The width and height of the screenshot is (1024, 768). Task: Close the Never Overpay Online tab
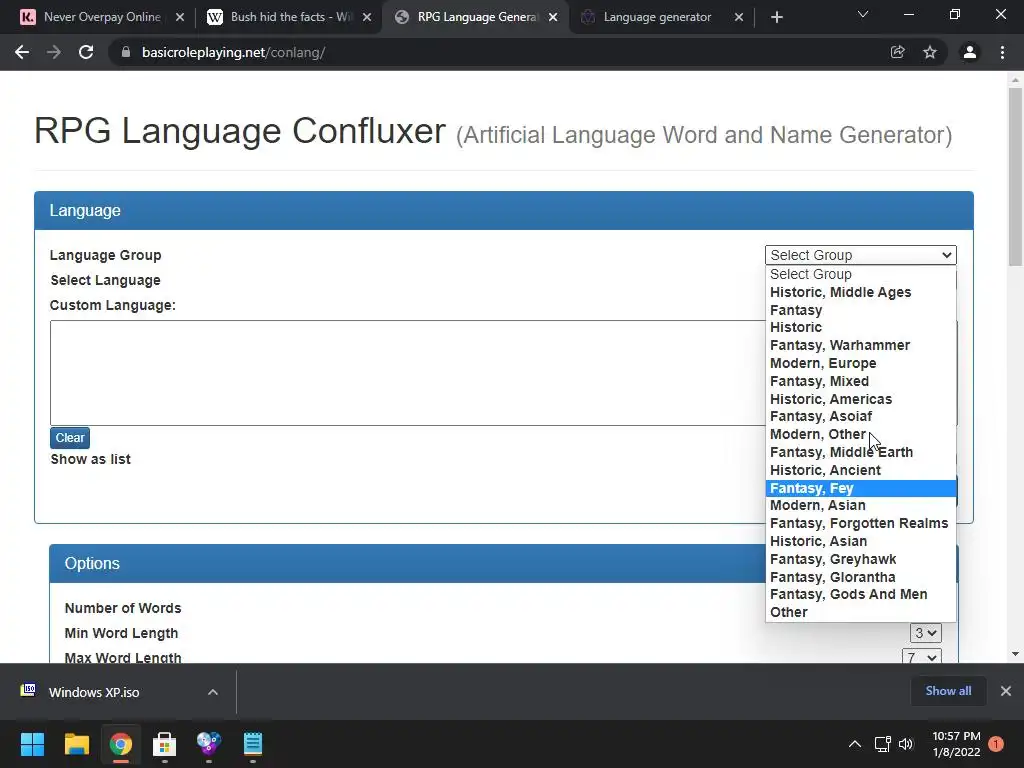180,17
